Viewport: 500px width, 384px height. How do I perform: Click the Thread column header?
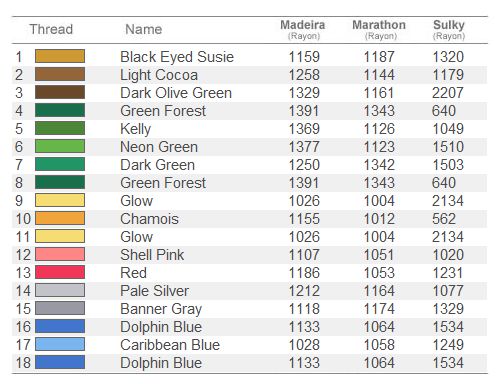pyautogui.click(x=51, y=29)
